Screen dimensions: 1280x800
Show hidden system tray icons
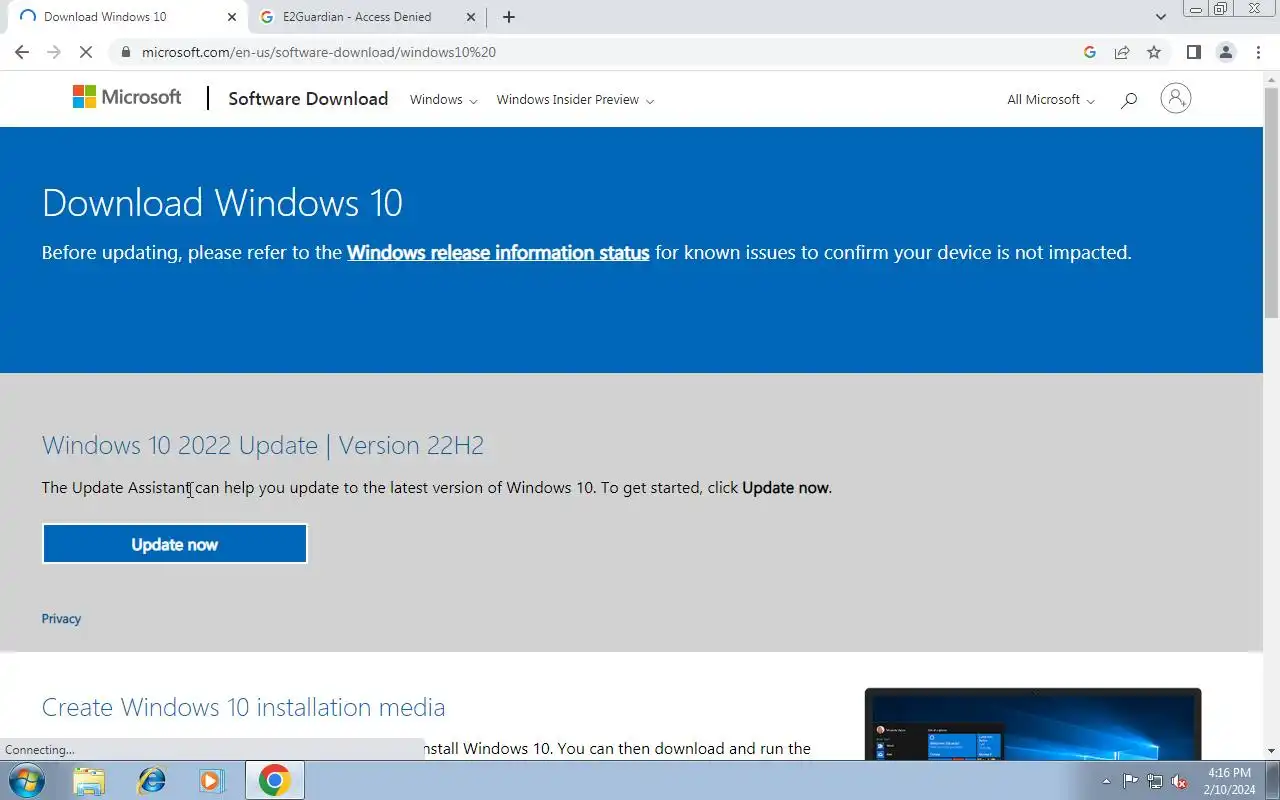click(1106, 781)
